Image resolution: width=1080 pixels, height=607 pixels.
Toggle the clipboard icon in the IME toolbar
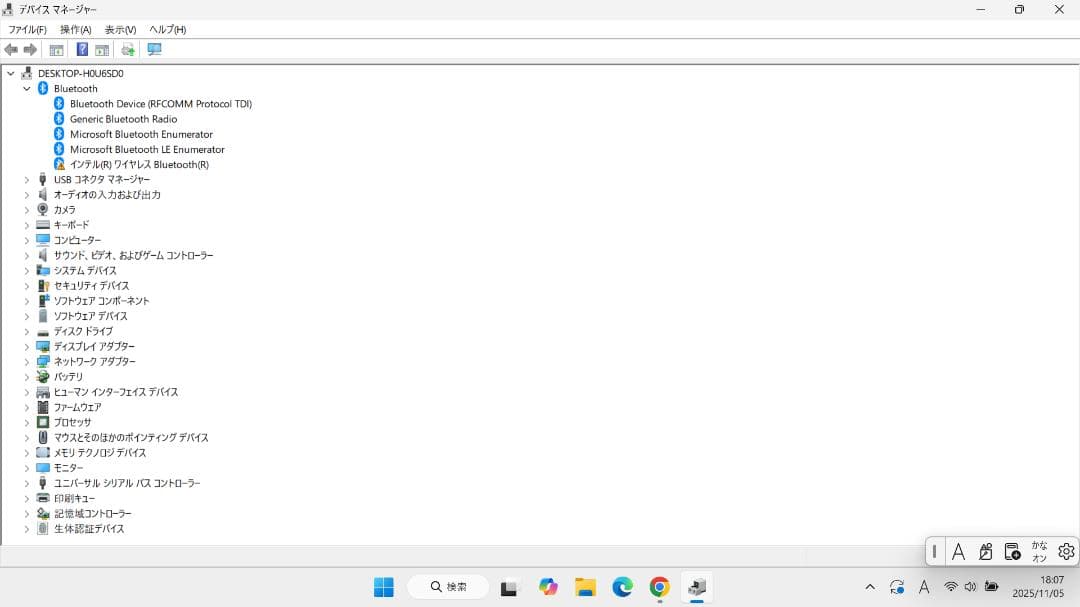click(x=1011, y=551)
